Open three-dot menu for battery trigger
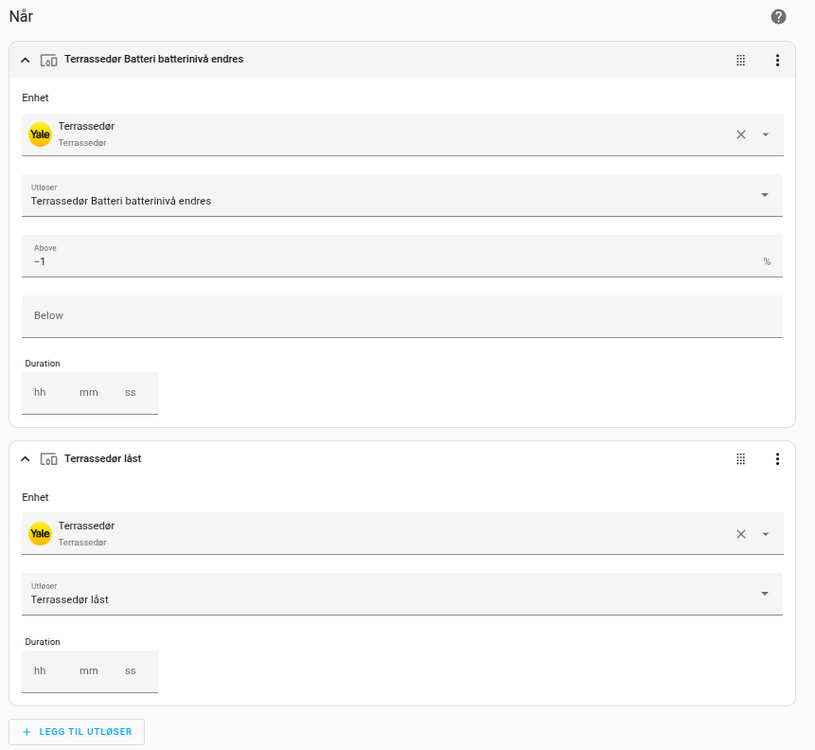 (x=777, y=60)
